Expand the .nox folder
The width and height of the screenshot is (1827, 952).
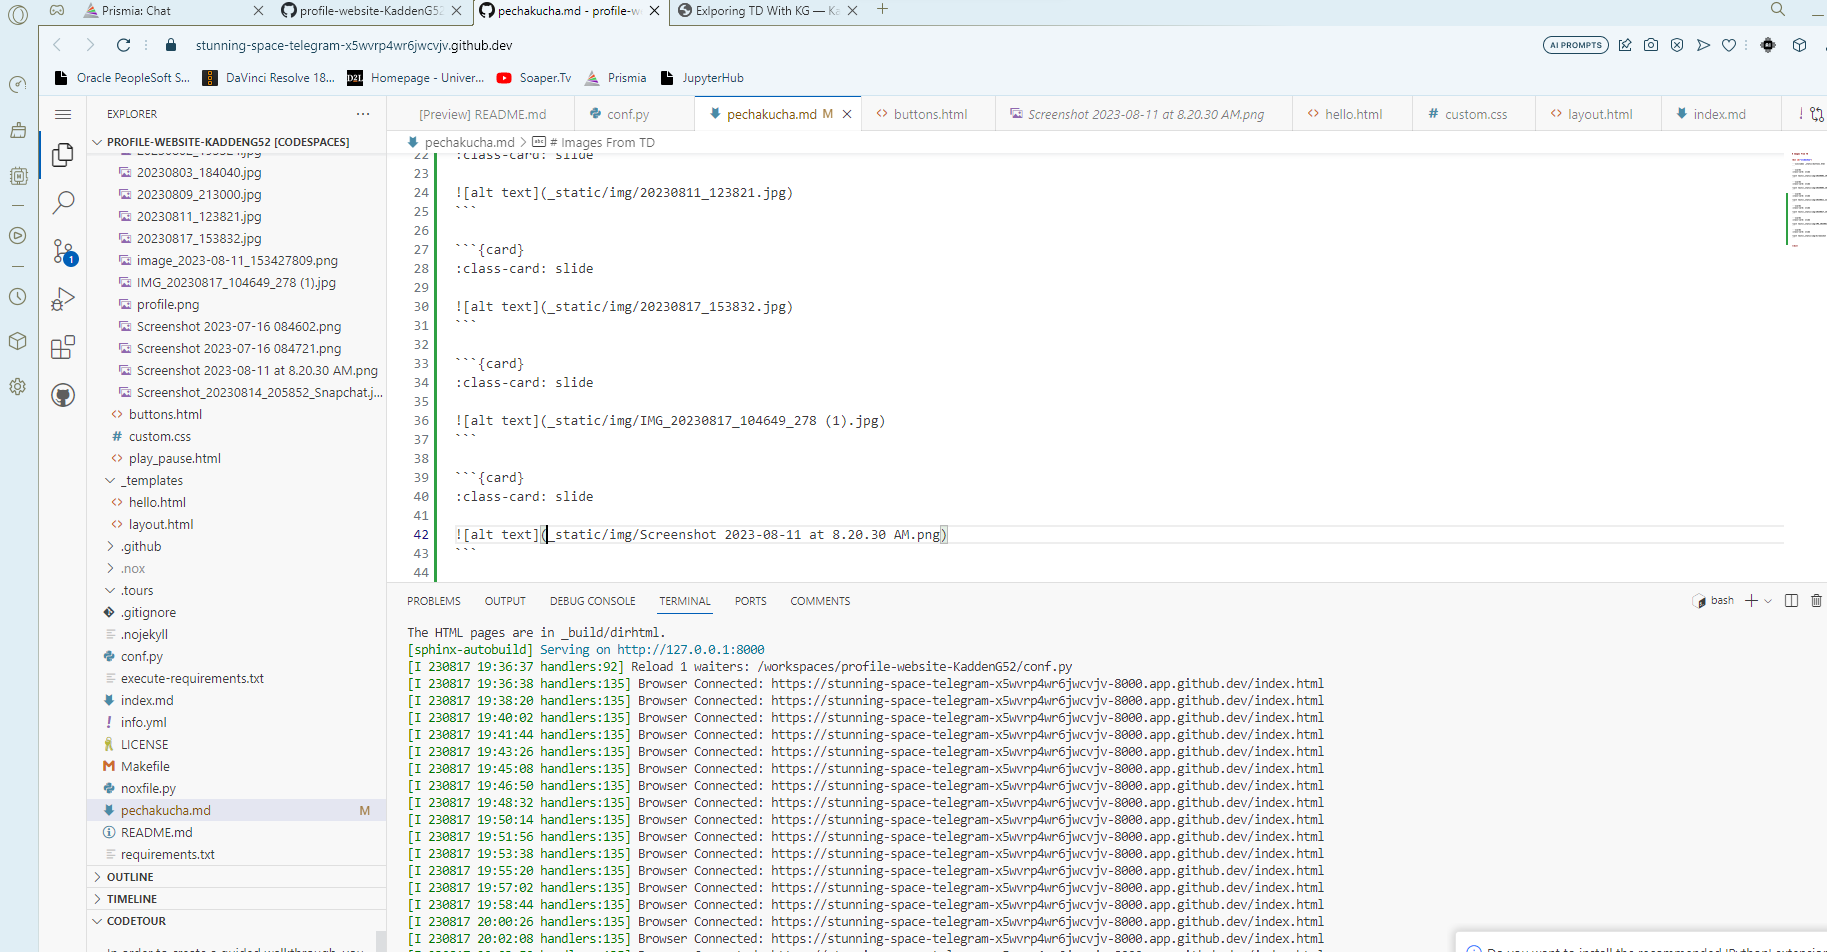[x=133, y=568]
